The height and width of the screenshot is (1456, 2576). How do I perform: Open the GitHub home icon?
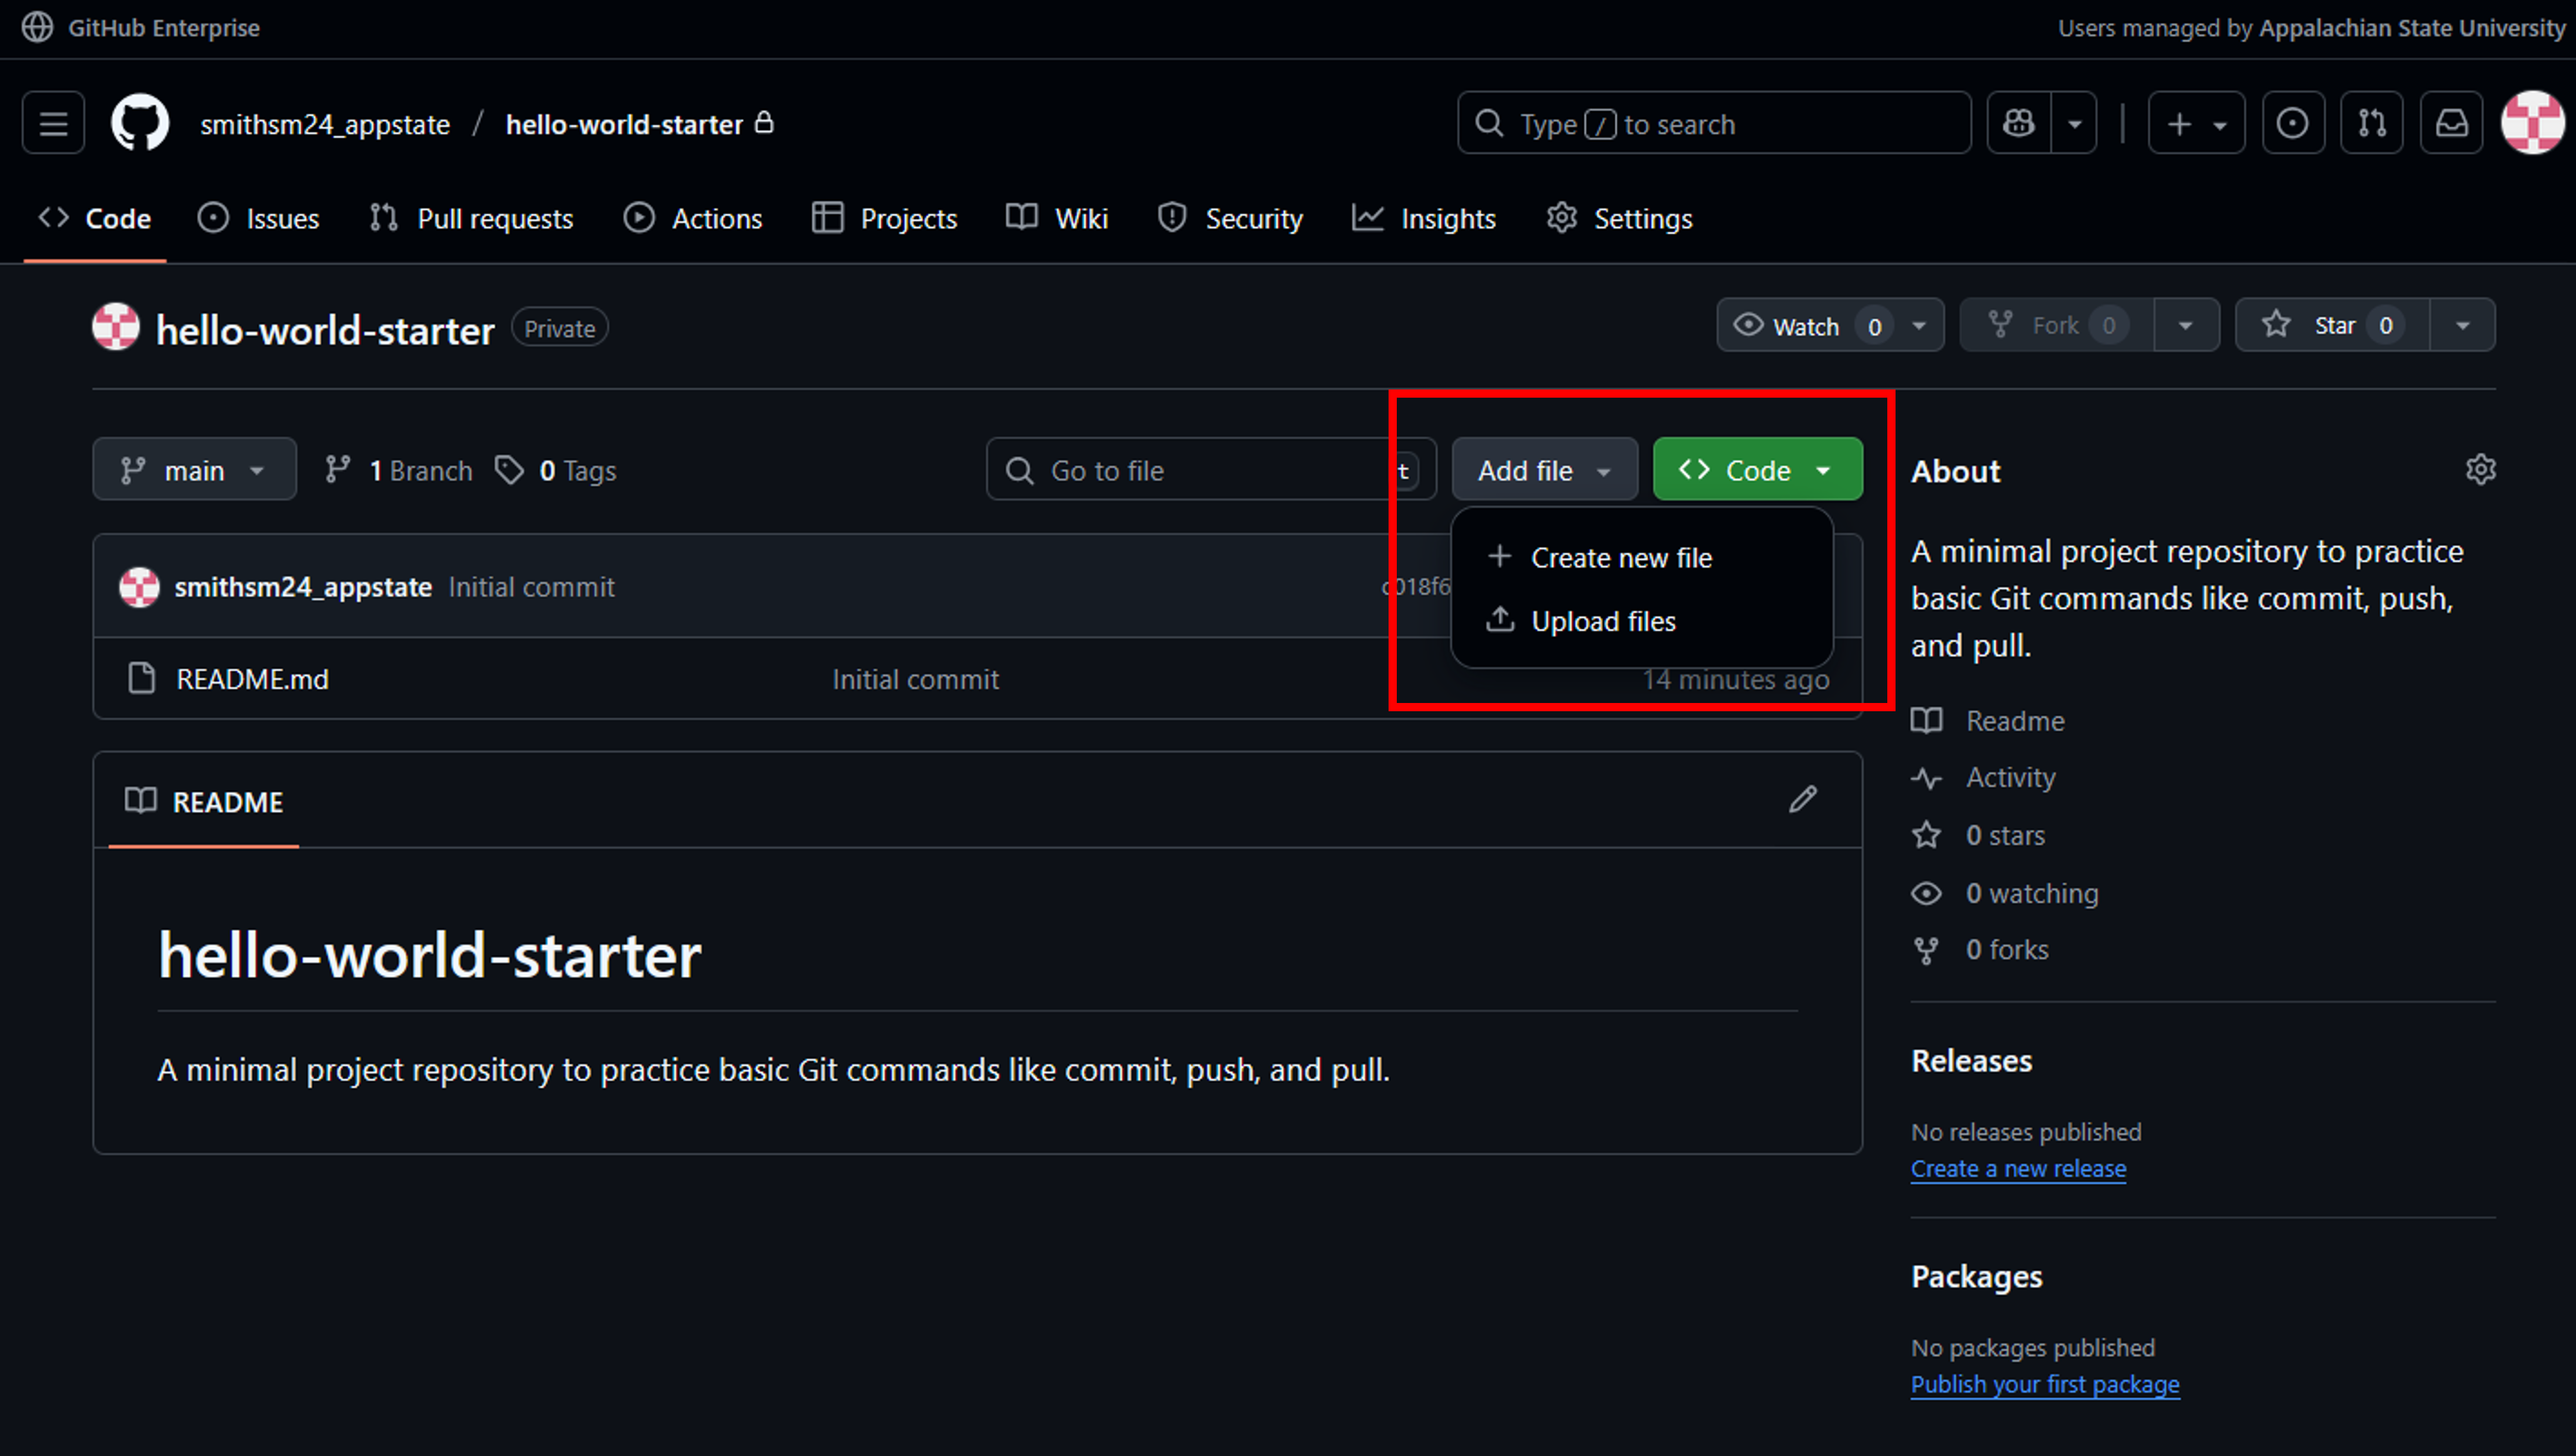[139, 122]
